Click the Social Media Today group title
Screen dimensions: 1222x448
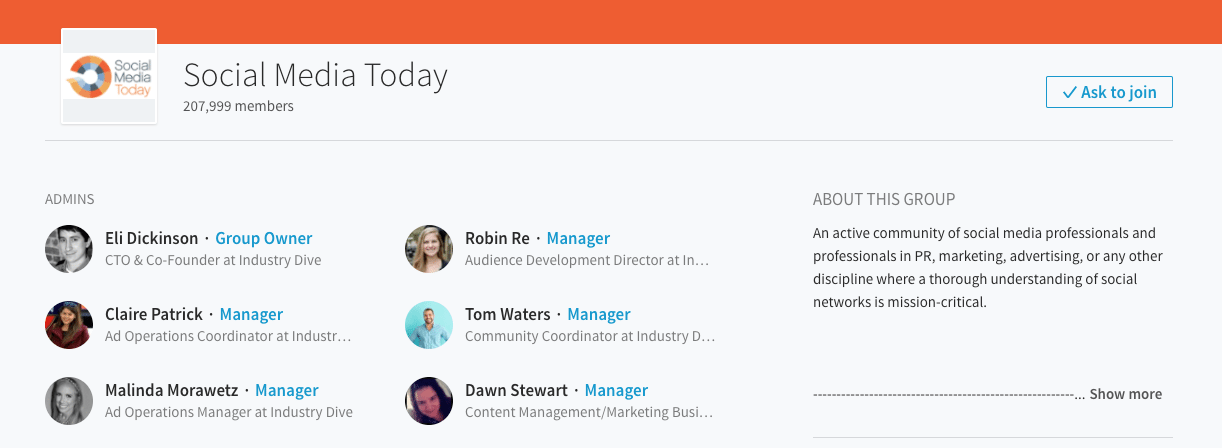315,75
